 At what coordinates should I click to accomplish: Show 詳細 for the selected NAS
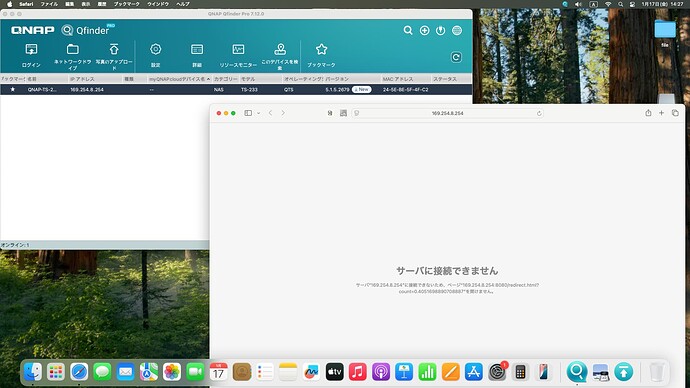click(197, 55)
